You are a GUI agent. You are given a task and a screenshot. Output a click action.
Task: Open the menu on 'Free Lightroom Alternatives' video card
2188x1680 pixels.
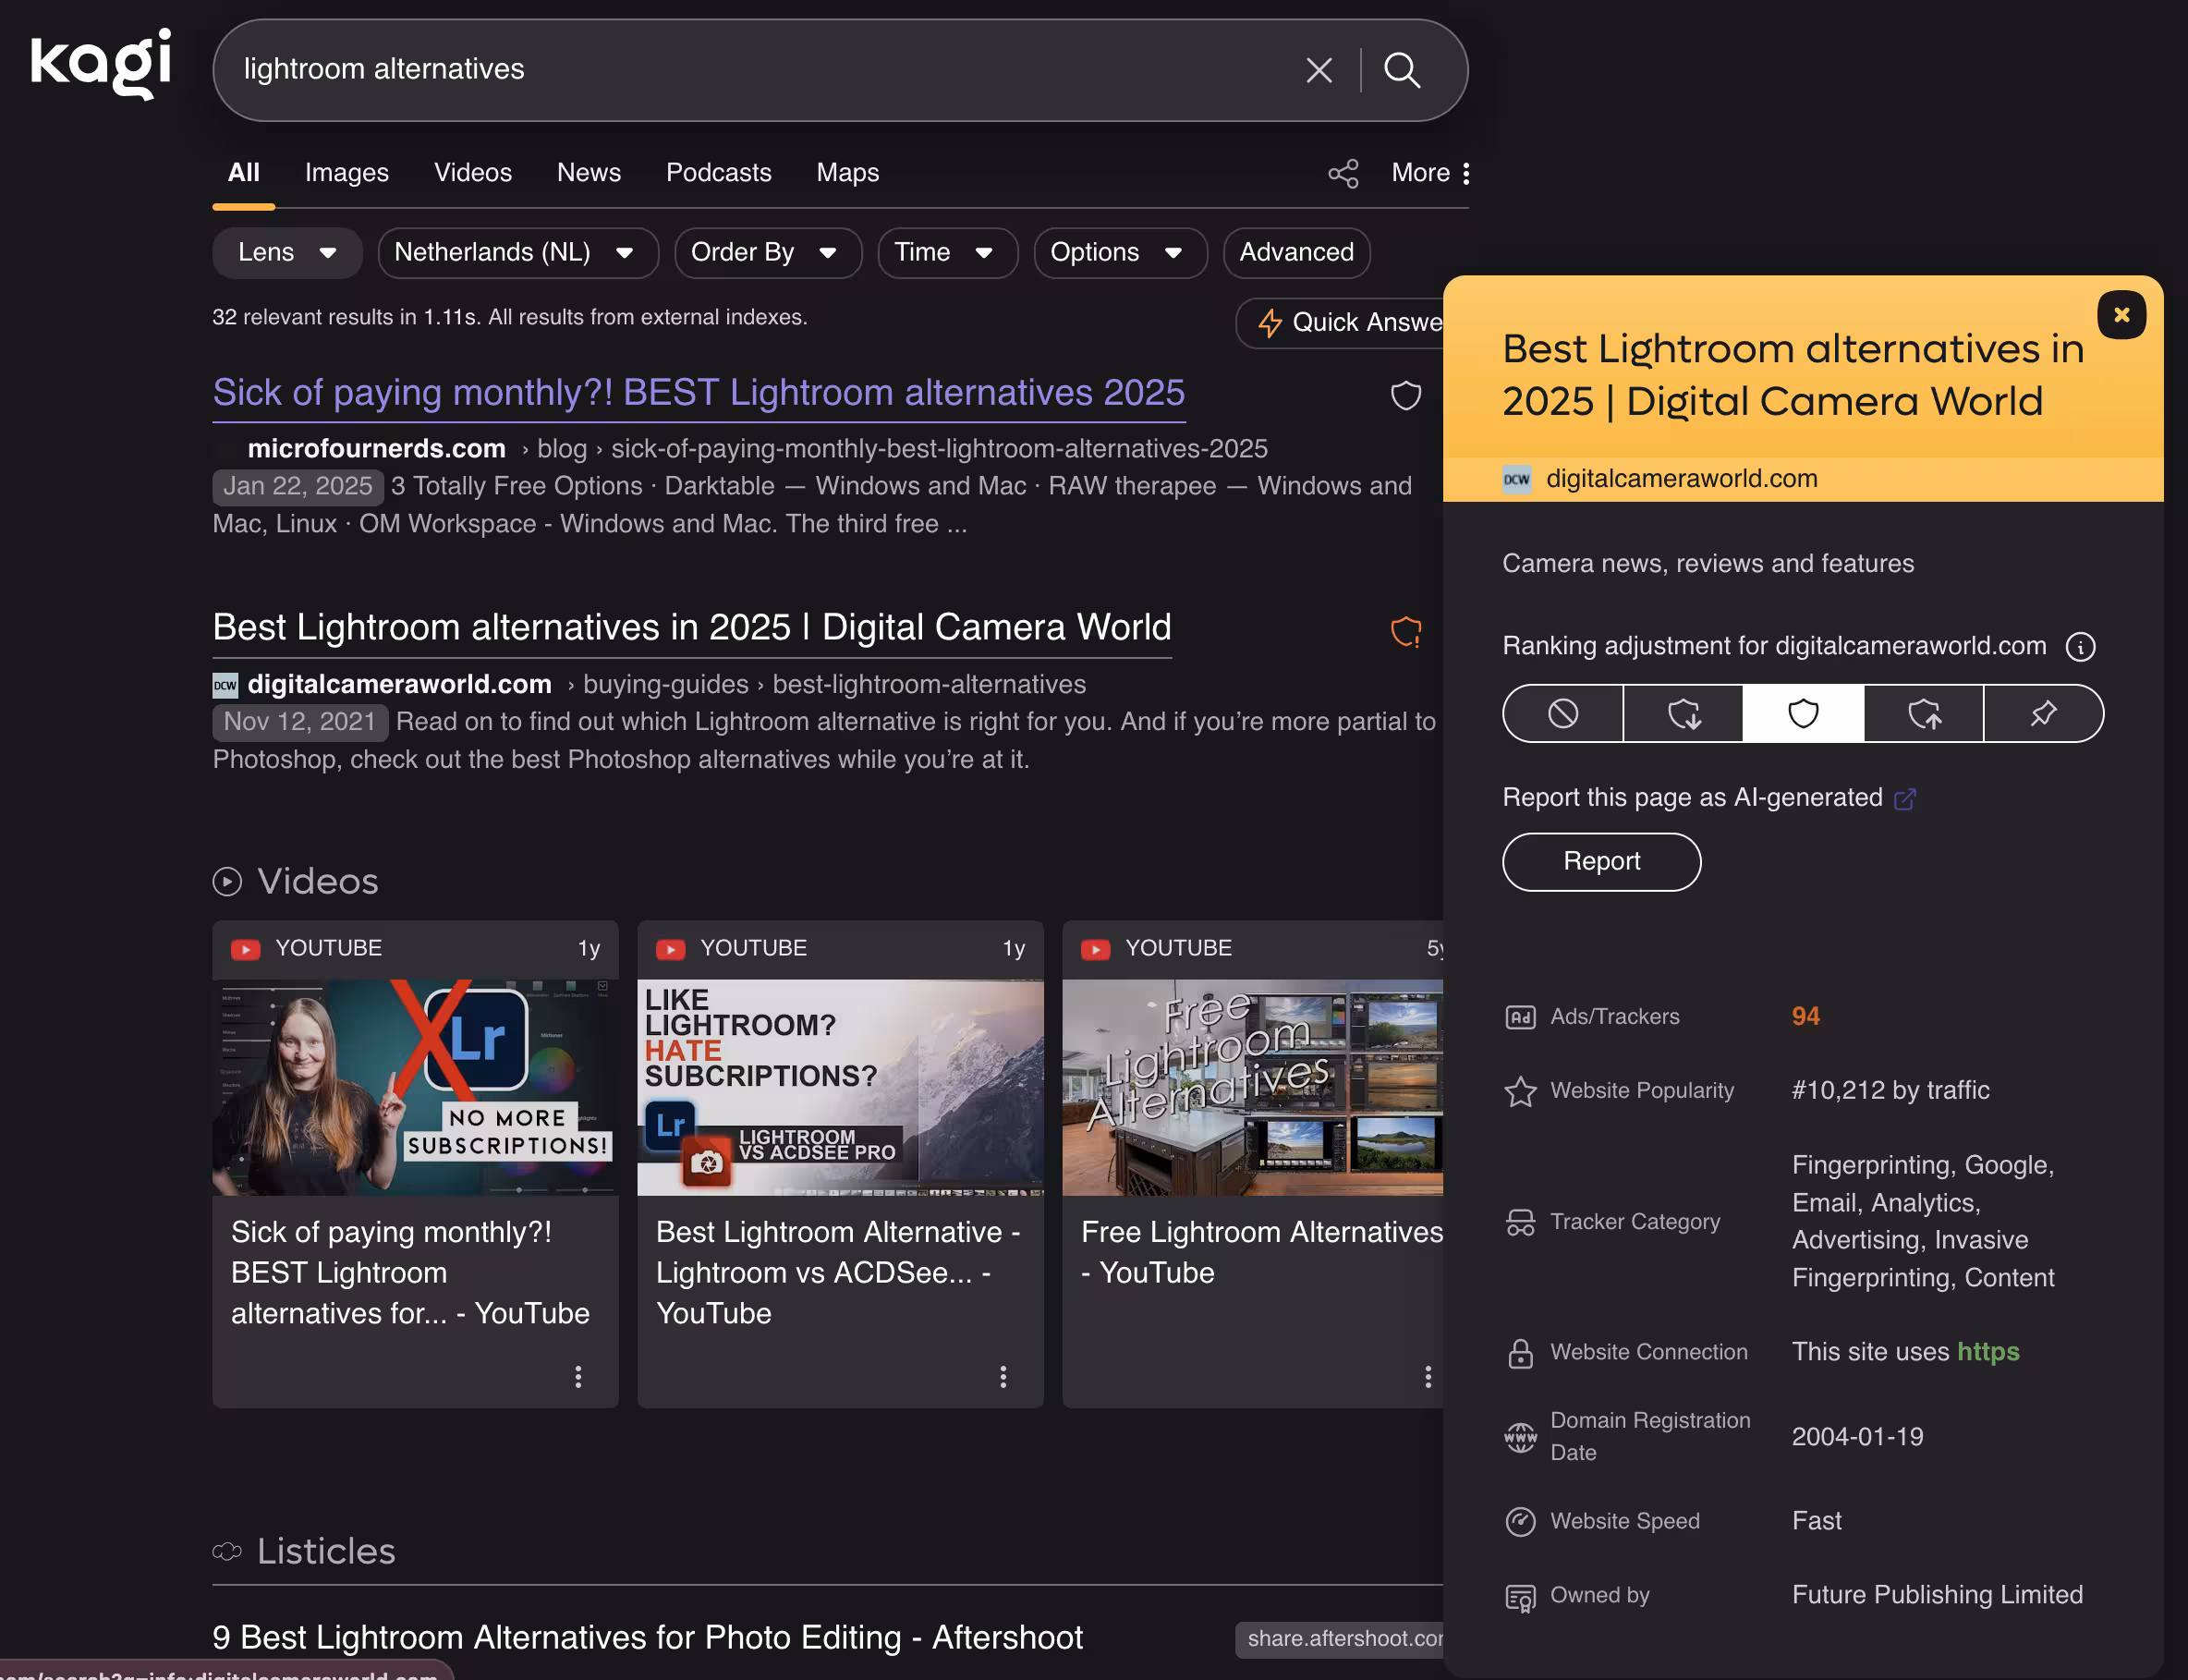point(1428,1377)
